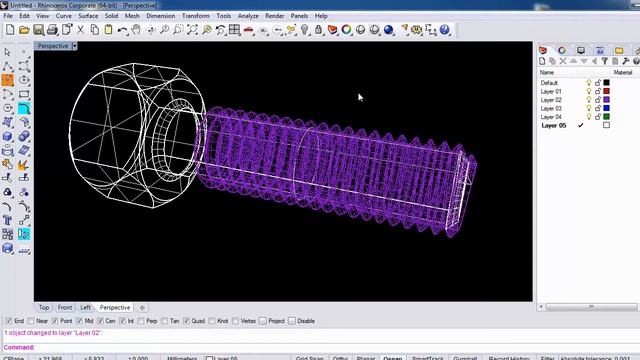640x360 pixels.
Task: Open the Display monitor panel tab
Action: [581, 50]
